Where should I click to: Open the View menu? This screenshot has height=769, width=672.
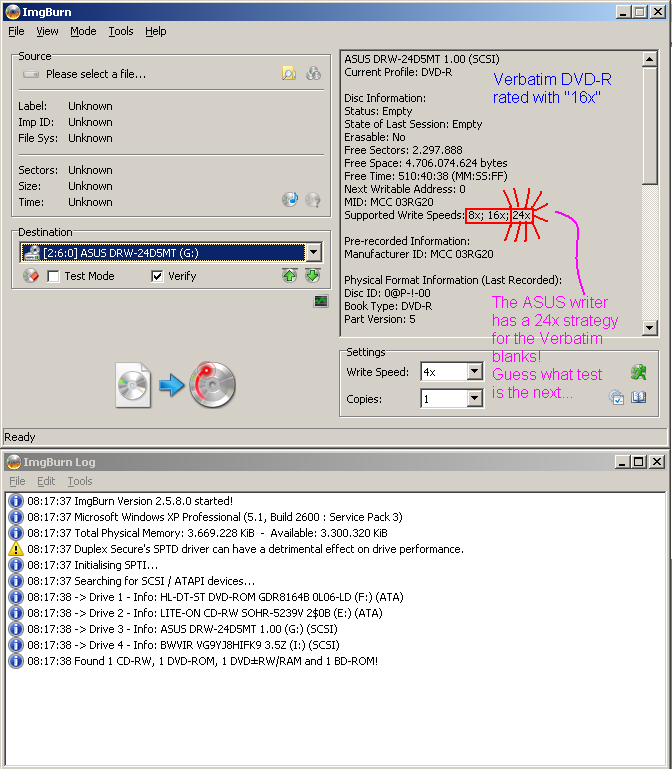pyautogui.click(x=47, y=31)
